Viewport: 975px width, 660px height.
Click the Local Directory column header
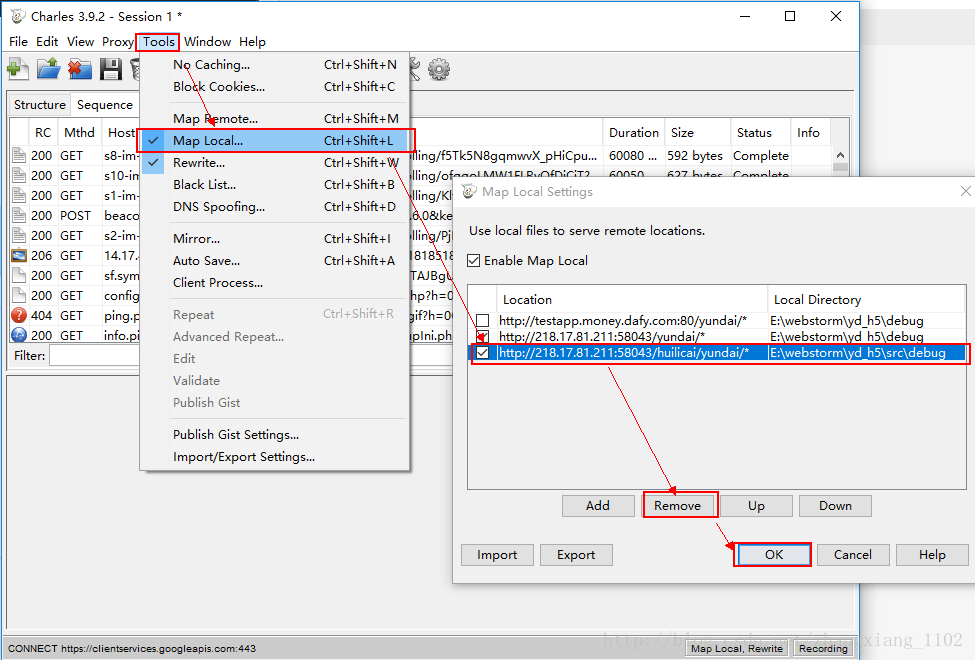coord(867,300)
